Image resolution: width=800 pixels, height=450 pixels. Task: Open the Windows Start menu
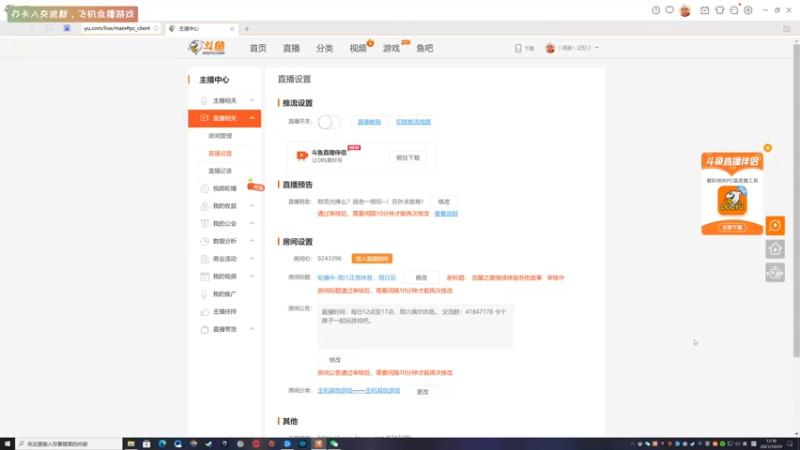[7, 444]
